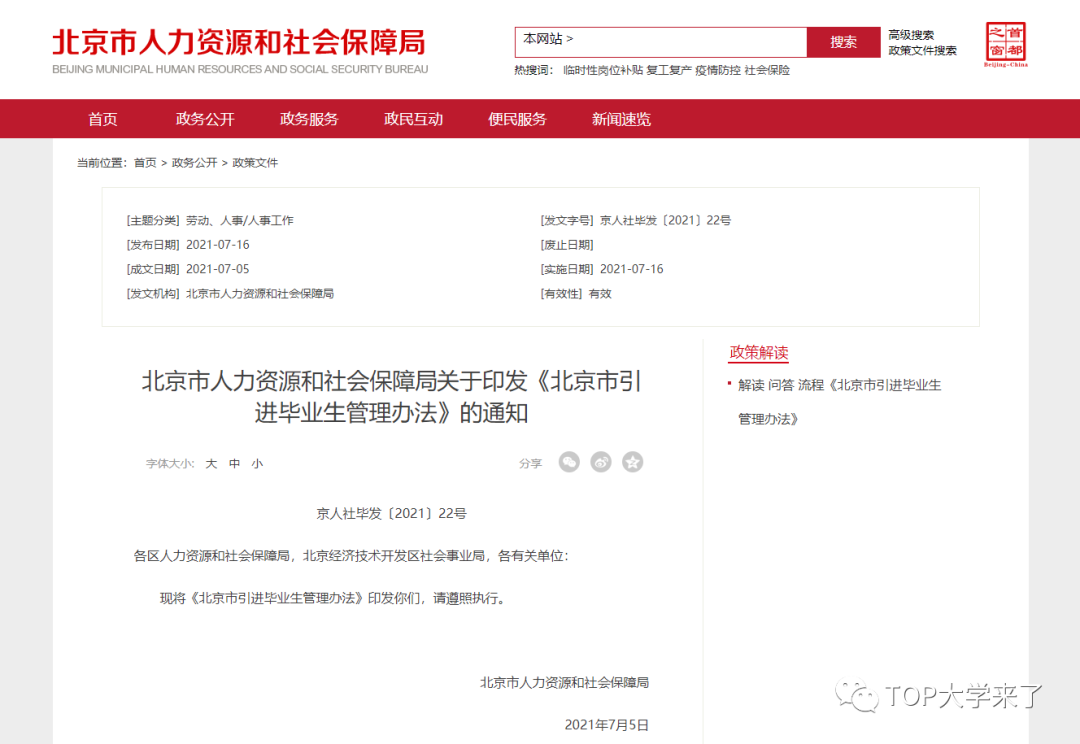
Task: Click 政务公开 in the breadcrumb
Action: click(194, 163)
